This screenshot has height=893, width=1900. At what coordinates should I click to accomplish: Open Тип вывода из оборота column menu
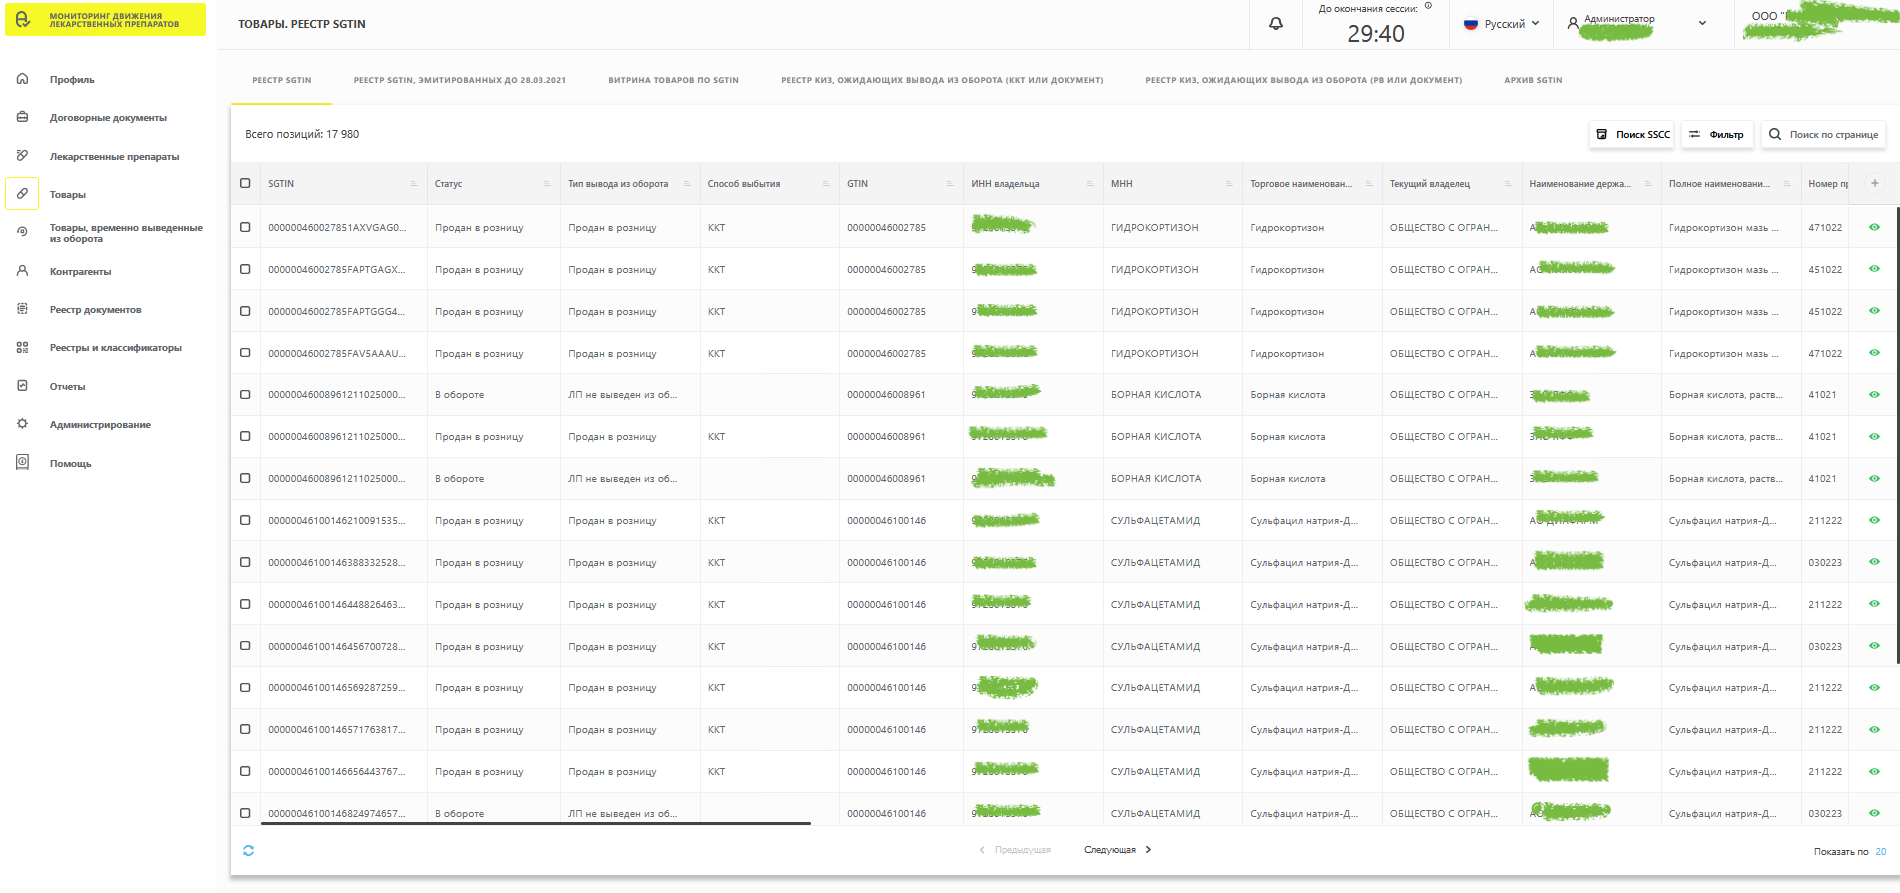[687, 184]
